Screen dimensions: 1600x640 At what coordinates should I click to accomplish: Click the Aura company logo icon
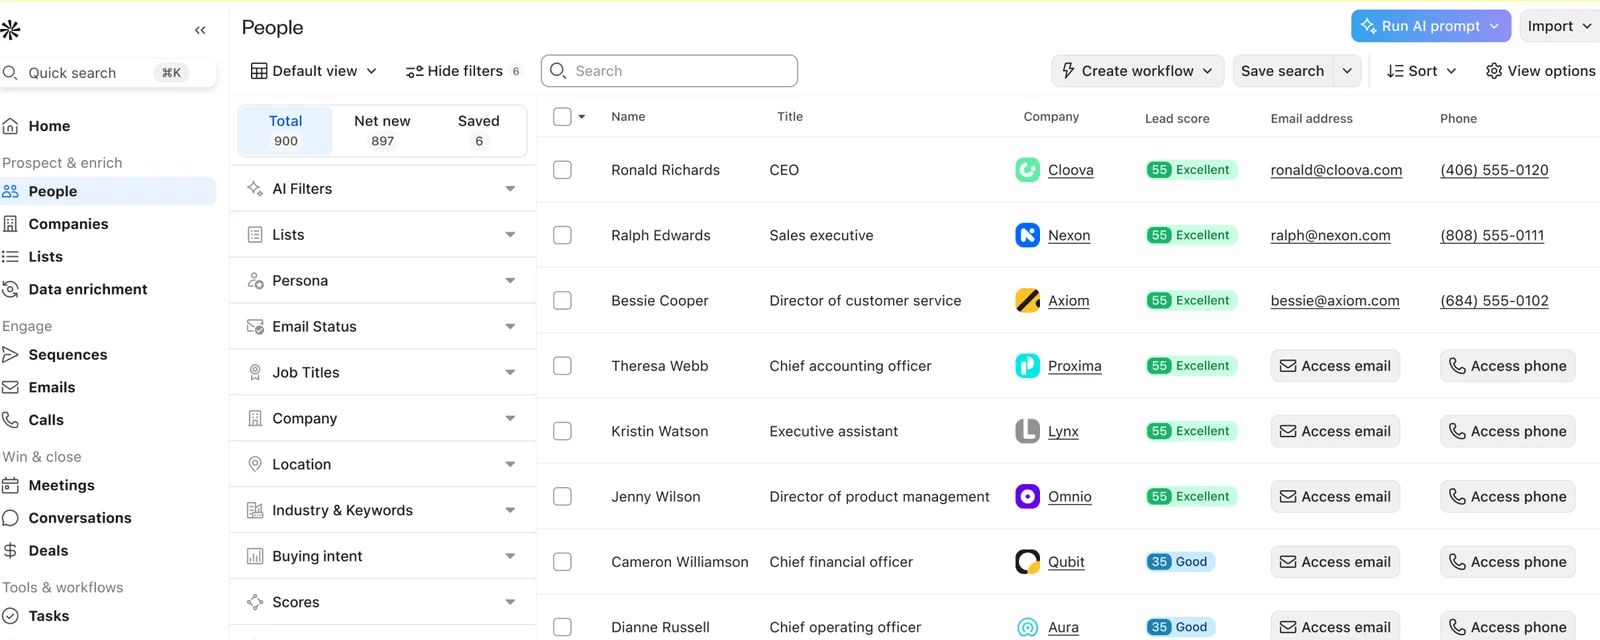1027,627
